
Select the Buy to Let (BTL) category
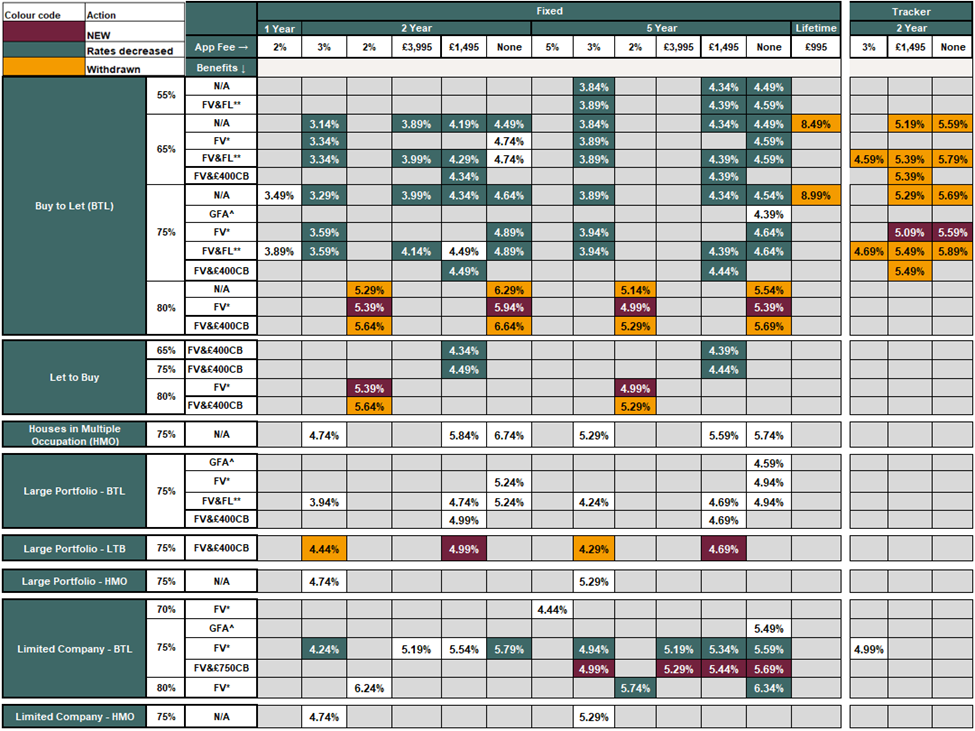click(x=73, y=207)
